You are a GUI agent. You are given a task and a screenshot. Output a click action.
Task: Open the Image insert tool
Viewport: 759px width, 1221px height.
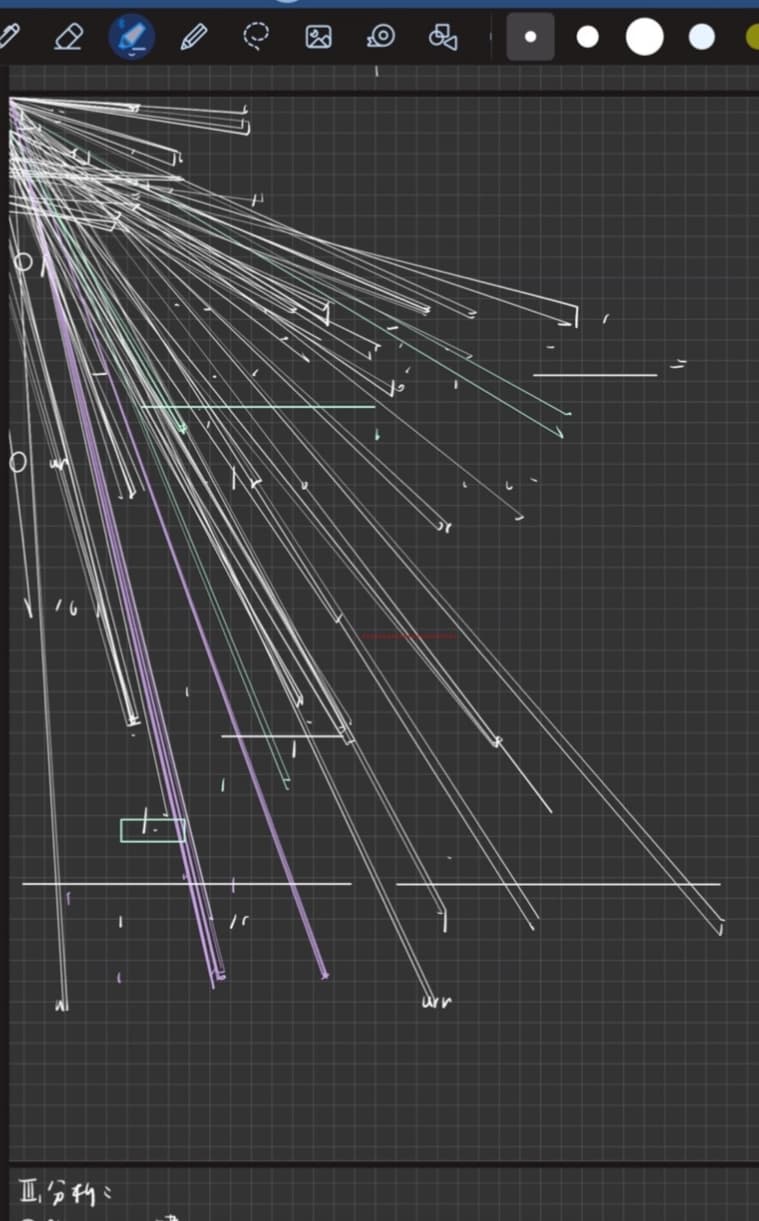coord(318,37)
